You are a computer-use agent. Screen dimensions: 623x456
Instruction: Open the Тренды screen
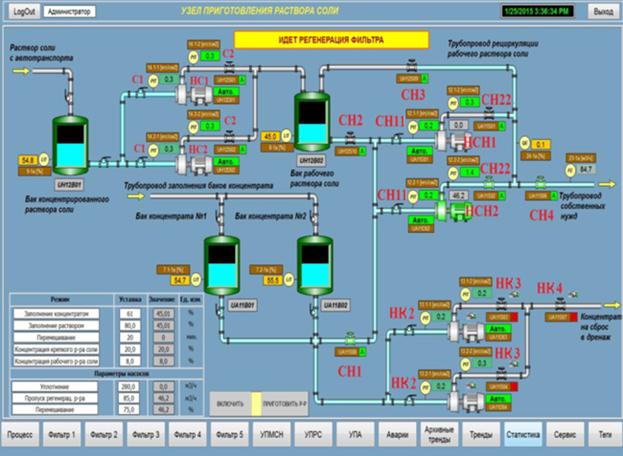click(x=481, y=435)
